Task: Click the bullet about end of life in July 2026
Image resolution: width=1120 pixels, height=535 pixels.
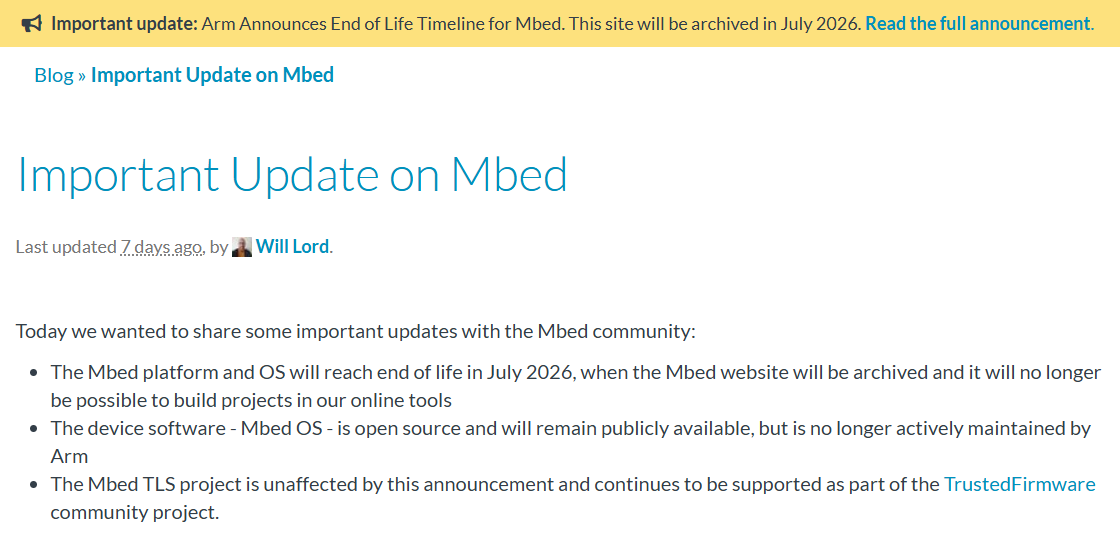Action: tap(575, 373)
